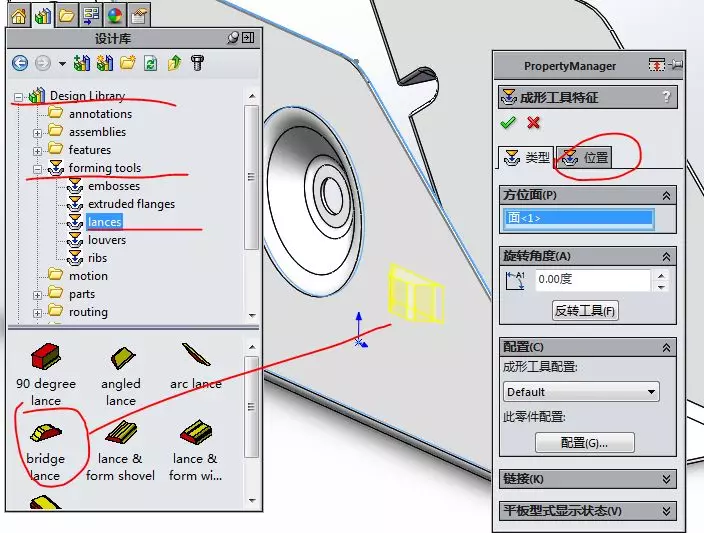Image resolution: width=704 pixels, height=533 pixels.
Task: Expand the 链接(K) section
Action: [x=666, y=479]
